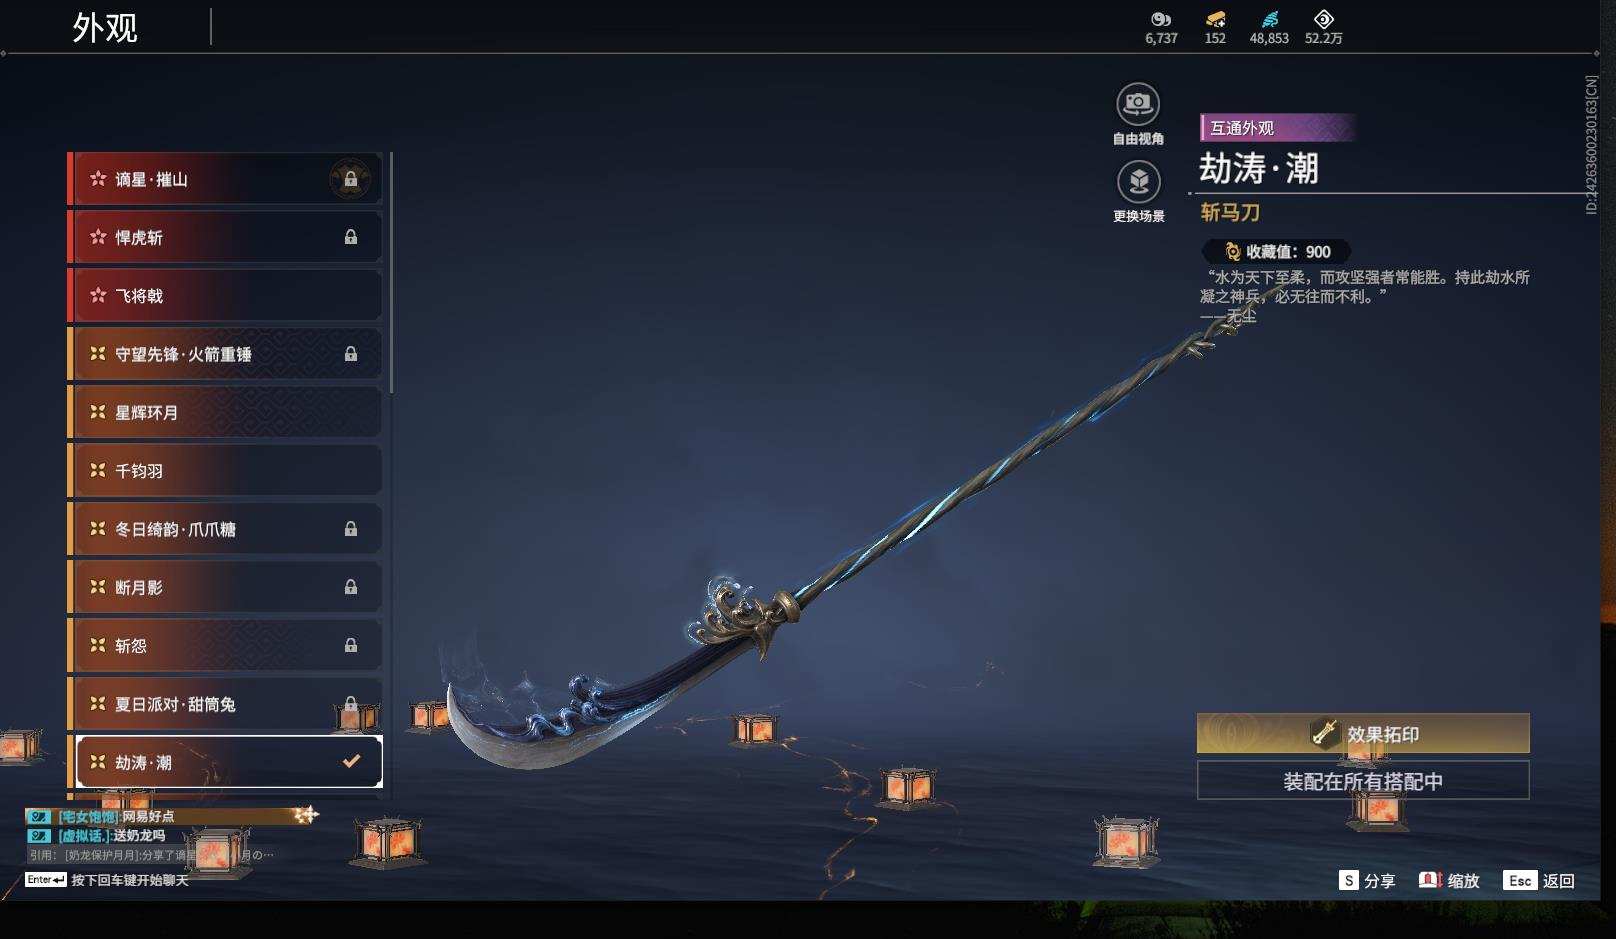Image resolution: width=1616 pixels, height=939 pixels.
Task: Click the lock on 守望先锋·火箭重锤
Action: click(350, 354)
